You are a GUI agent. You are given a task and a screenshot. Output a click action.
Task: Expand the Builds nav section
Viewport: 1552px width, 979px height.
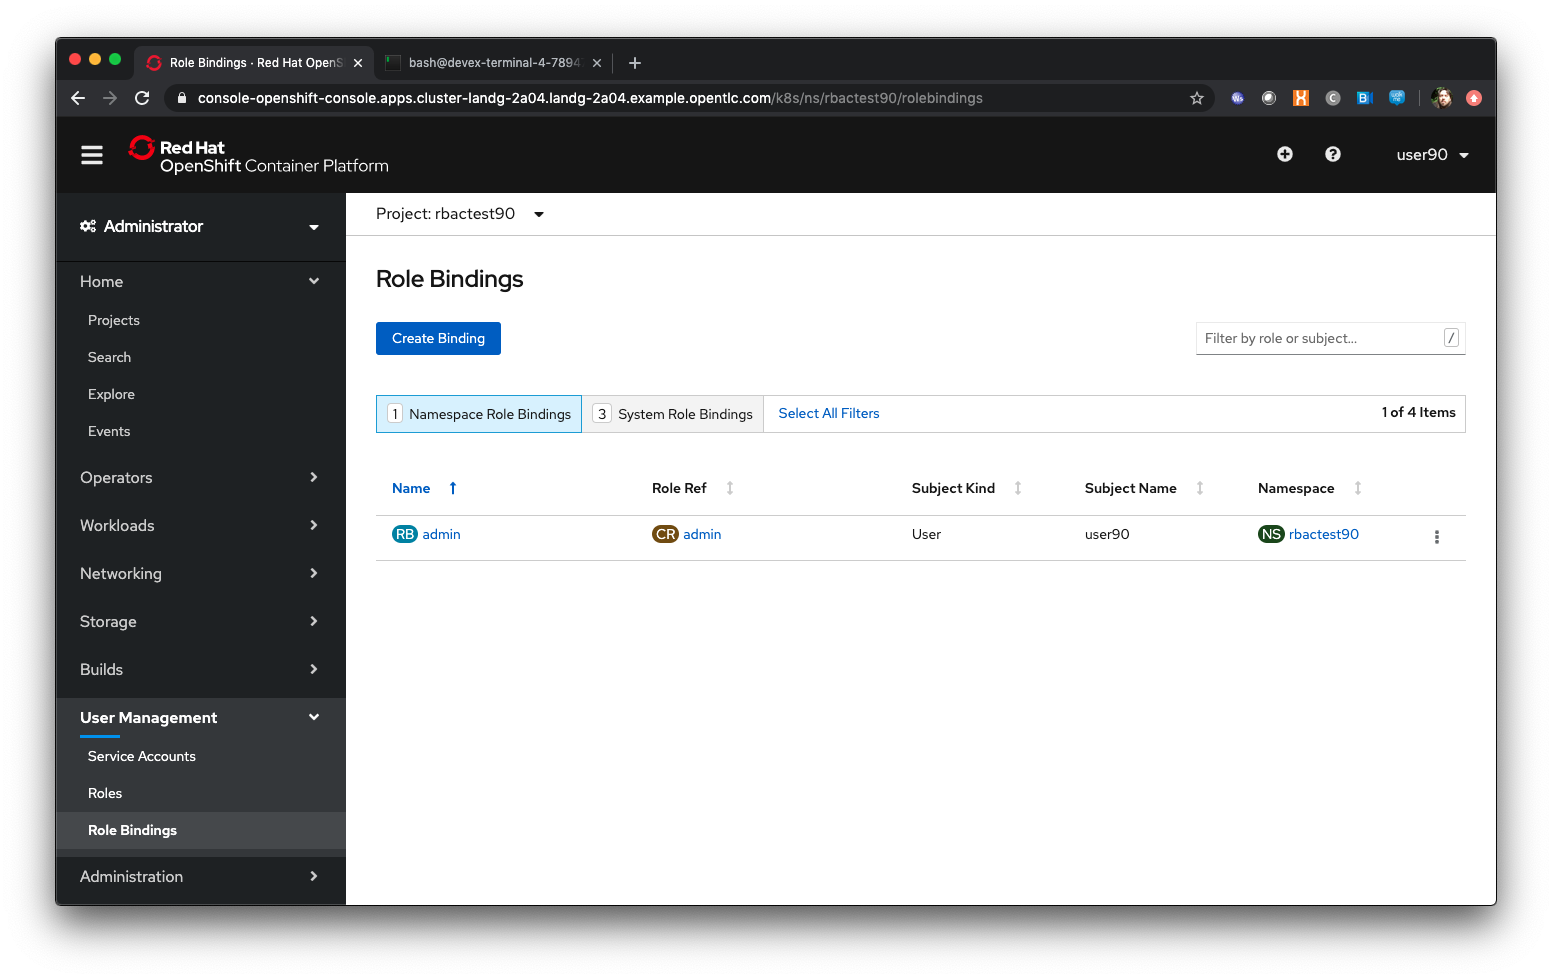click(200, 670)
